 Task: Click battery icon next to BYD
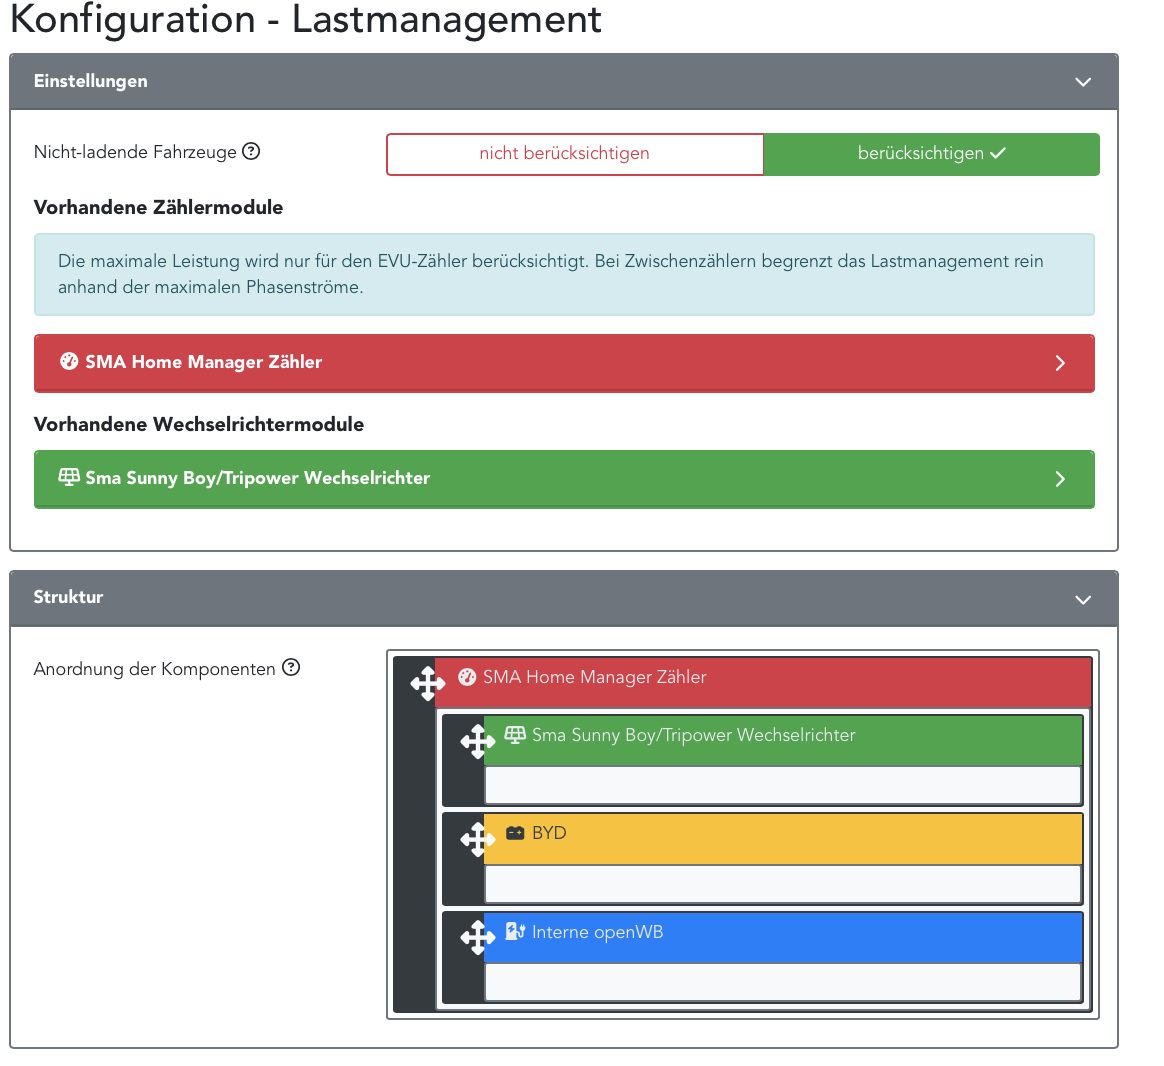[515, 833]
